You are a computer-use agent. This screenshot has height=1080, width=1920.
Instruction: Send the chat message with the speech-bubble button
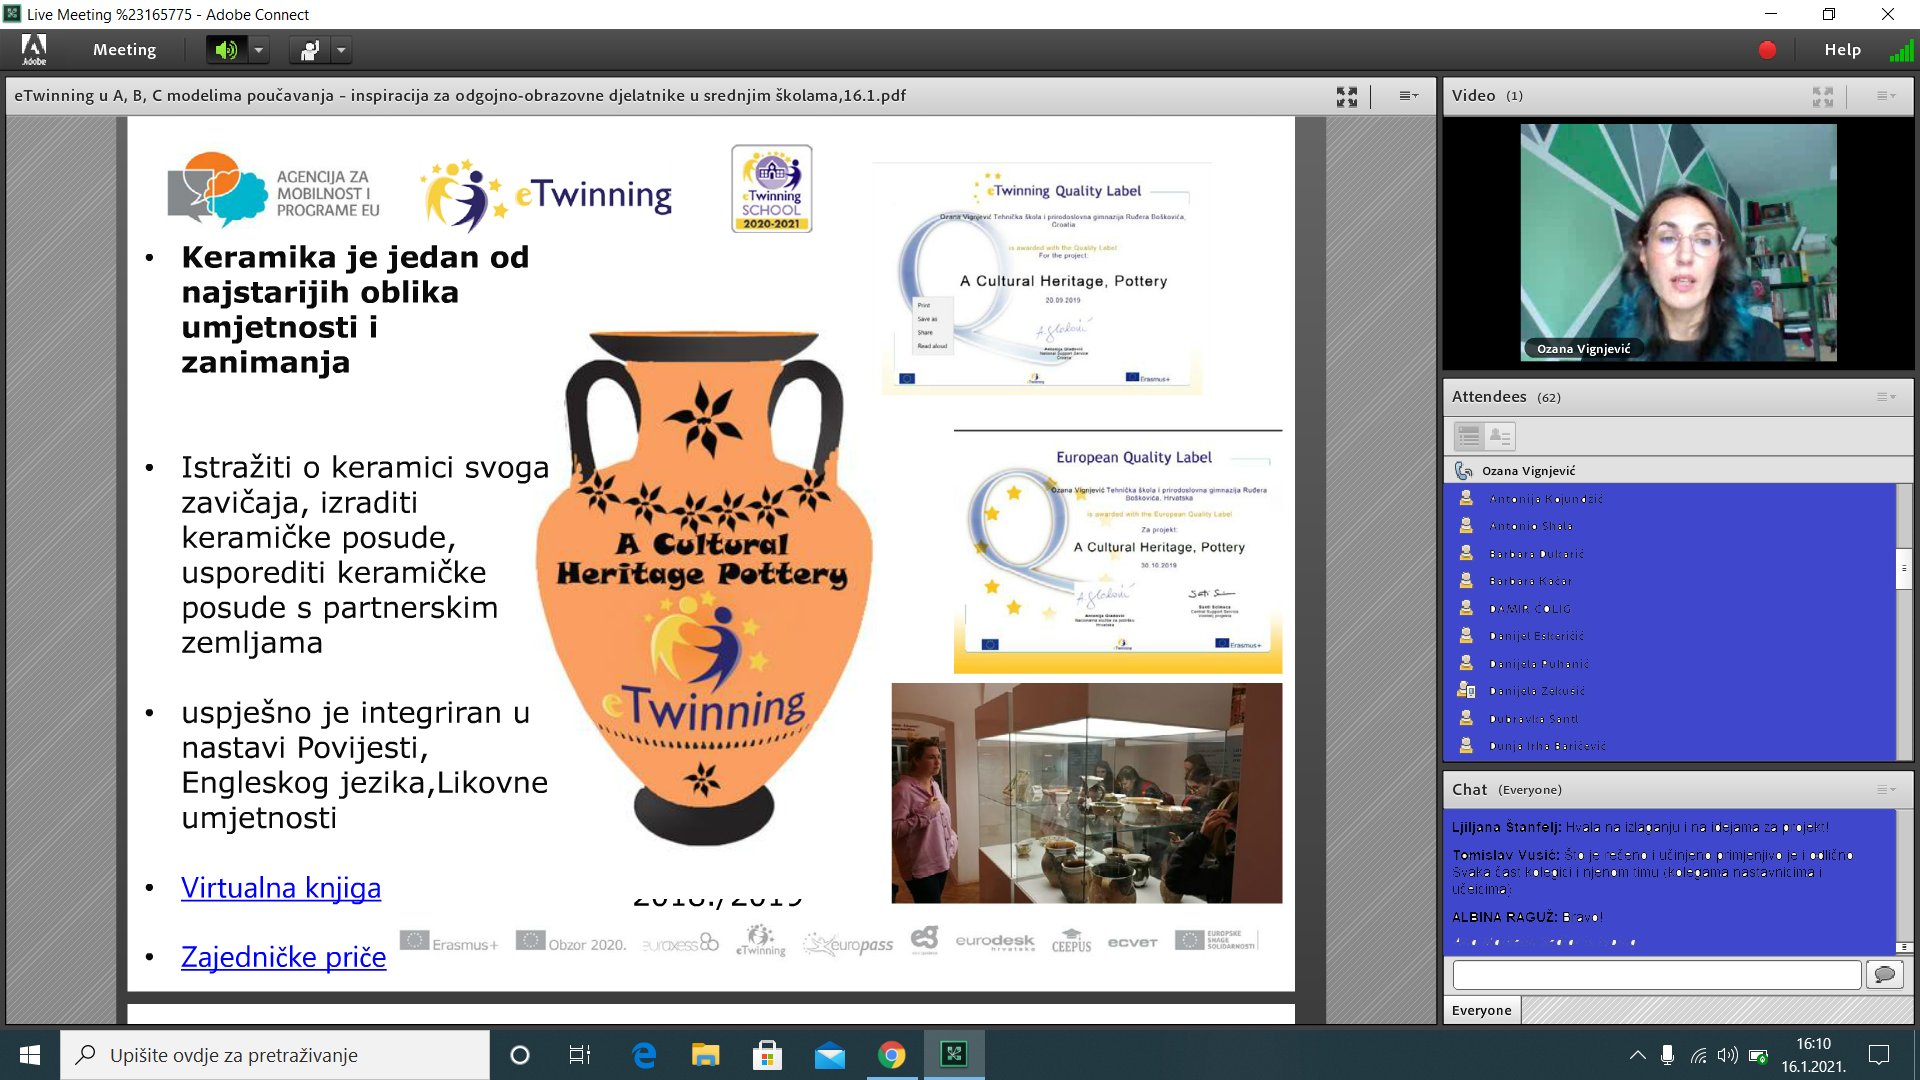1884,975
